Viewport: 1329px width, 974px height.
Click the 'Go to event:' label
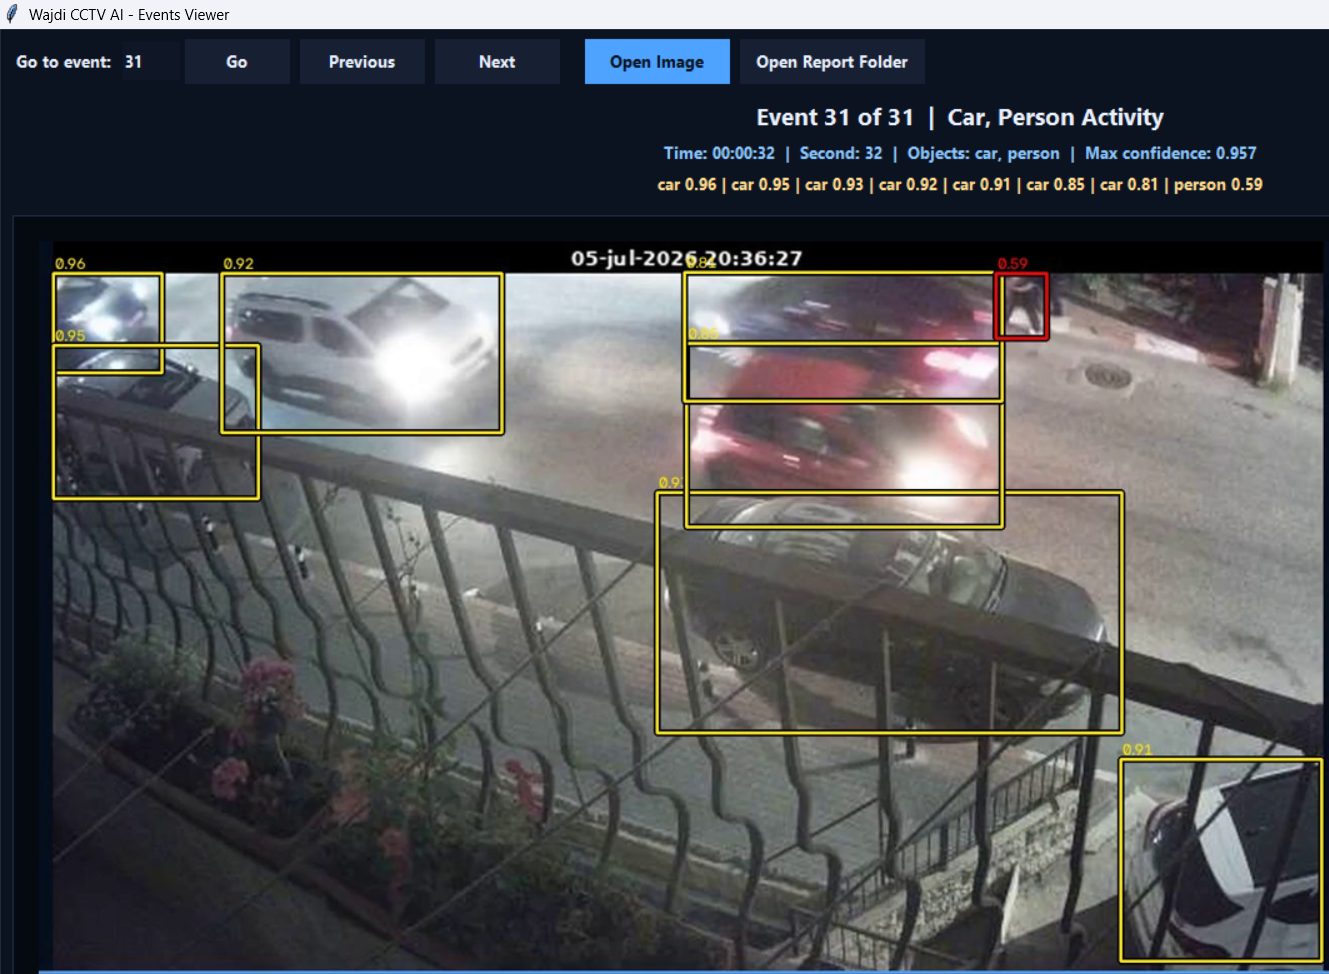(63, 62)
